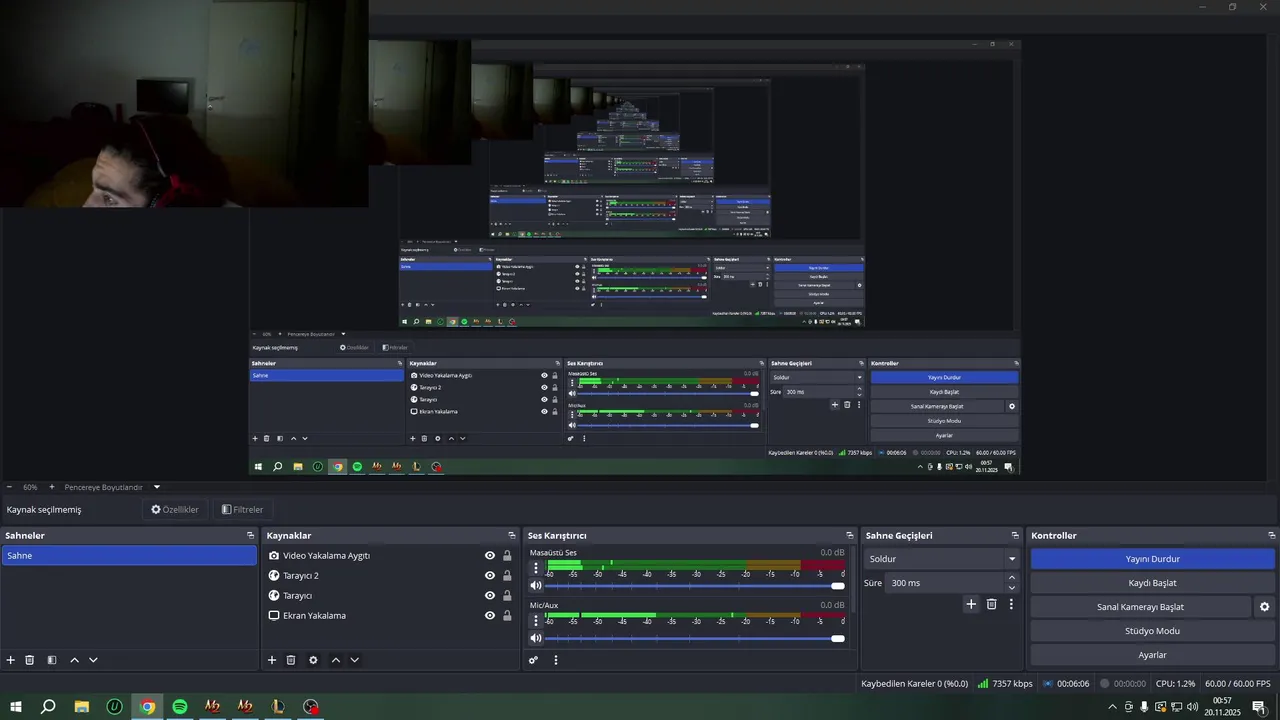Toggle the lock on the Tarayıcı source
This screenshot has height=720, width=1280.
click(x=507, y=596)
